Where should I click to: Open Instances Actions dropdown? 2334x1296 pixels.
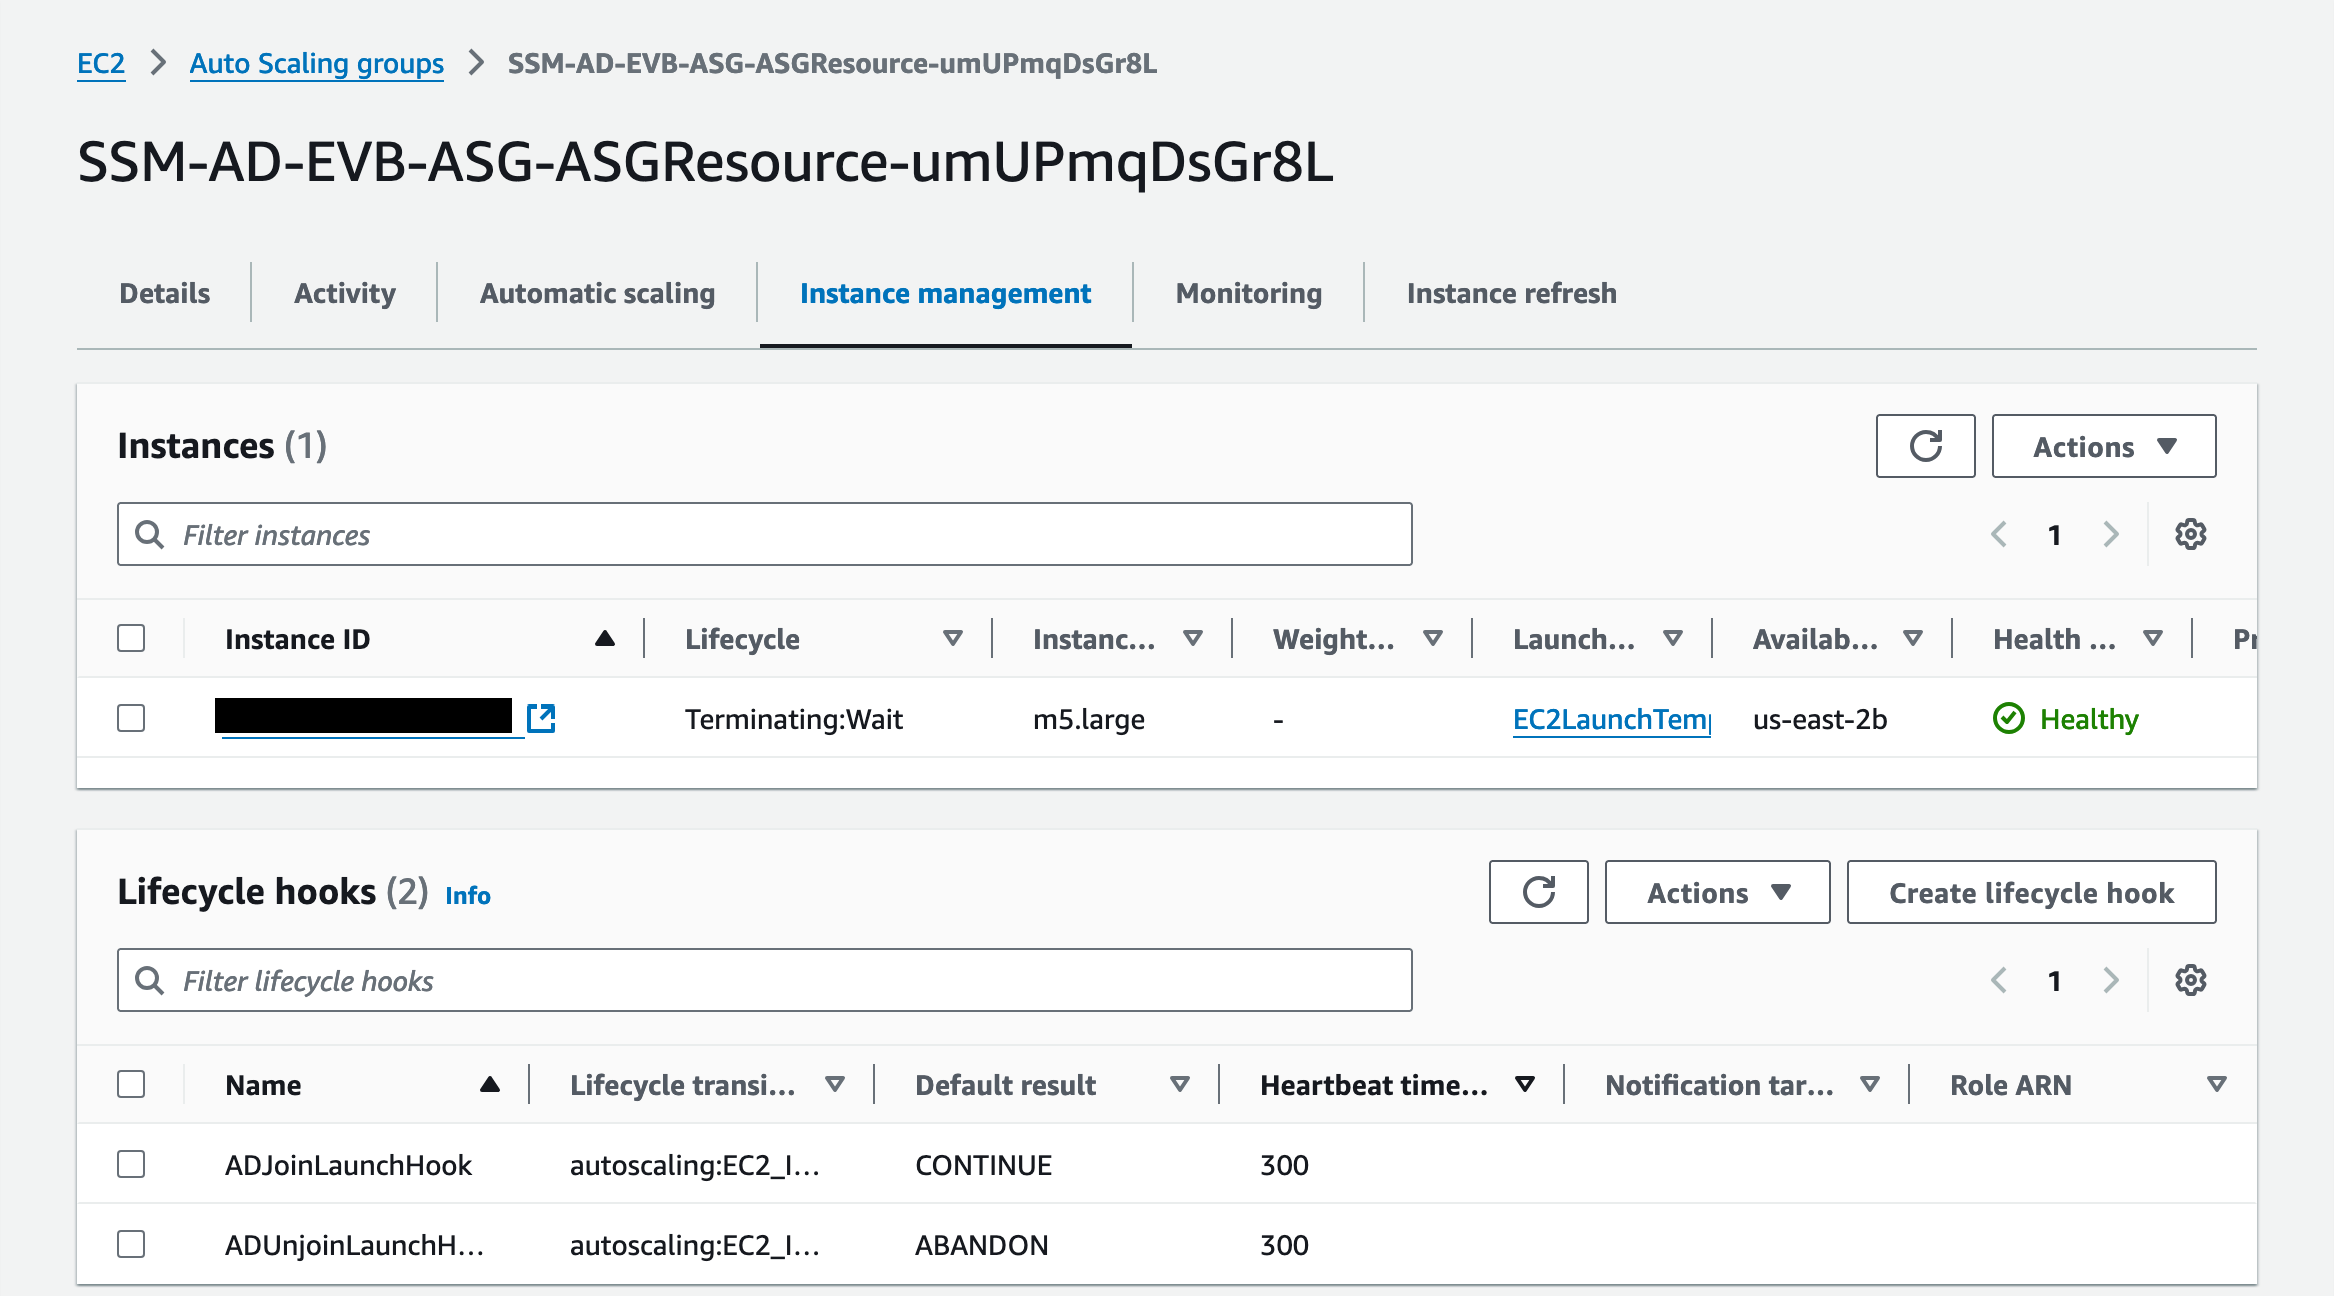click(2103, 446)
